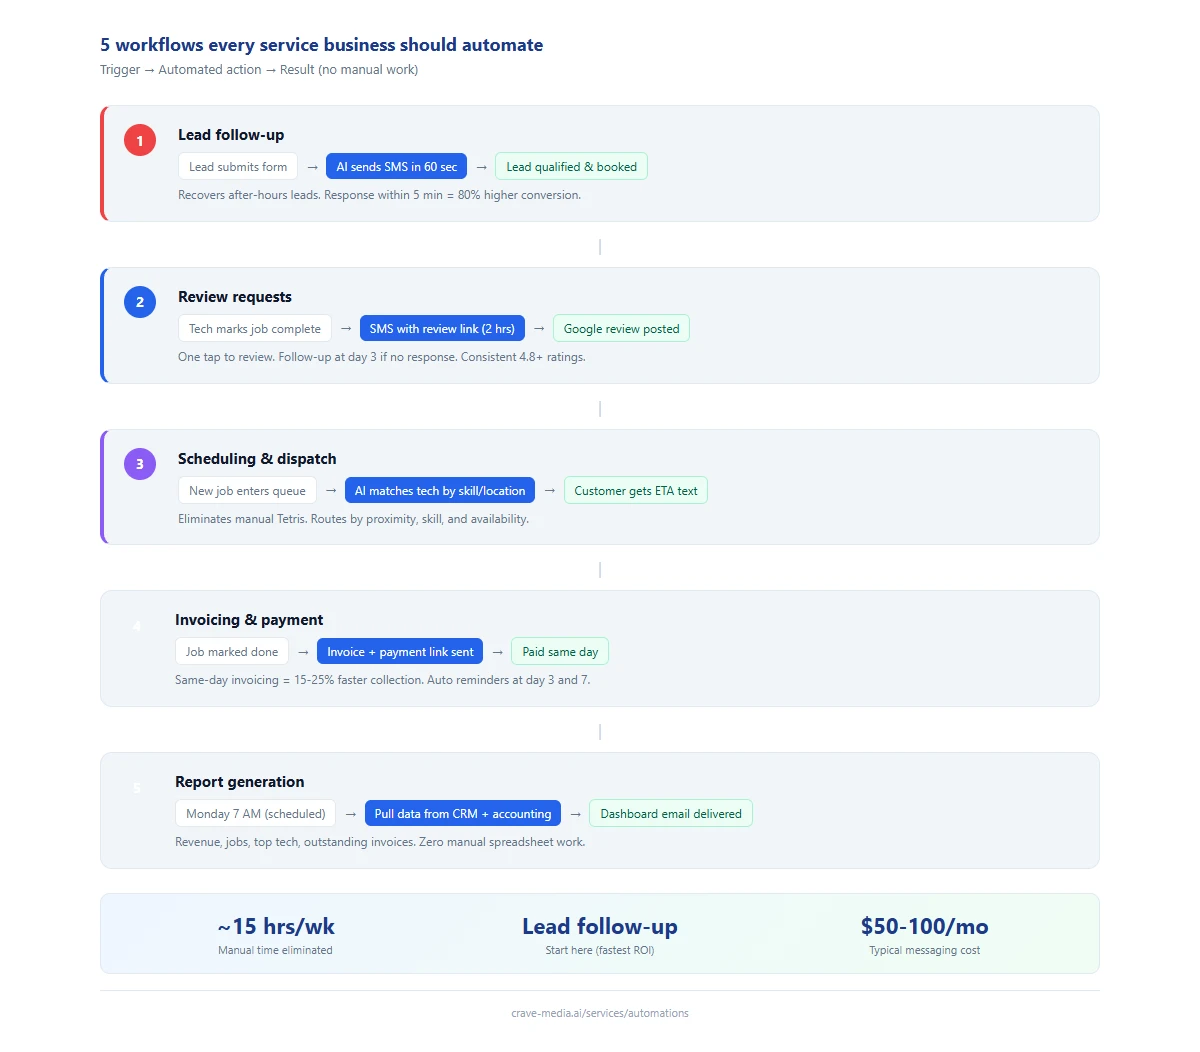Click the 'Scheduling & dispatch' heading
The image size is (1200, 1052).
coord(257,459)
